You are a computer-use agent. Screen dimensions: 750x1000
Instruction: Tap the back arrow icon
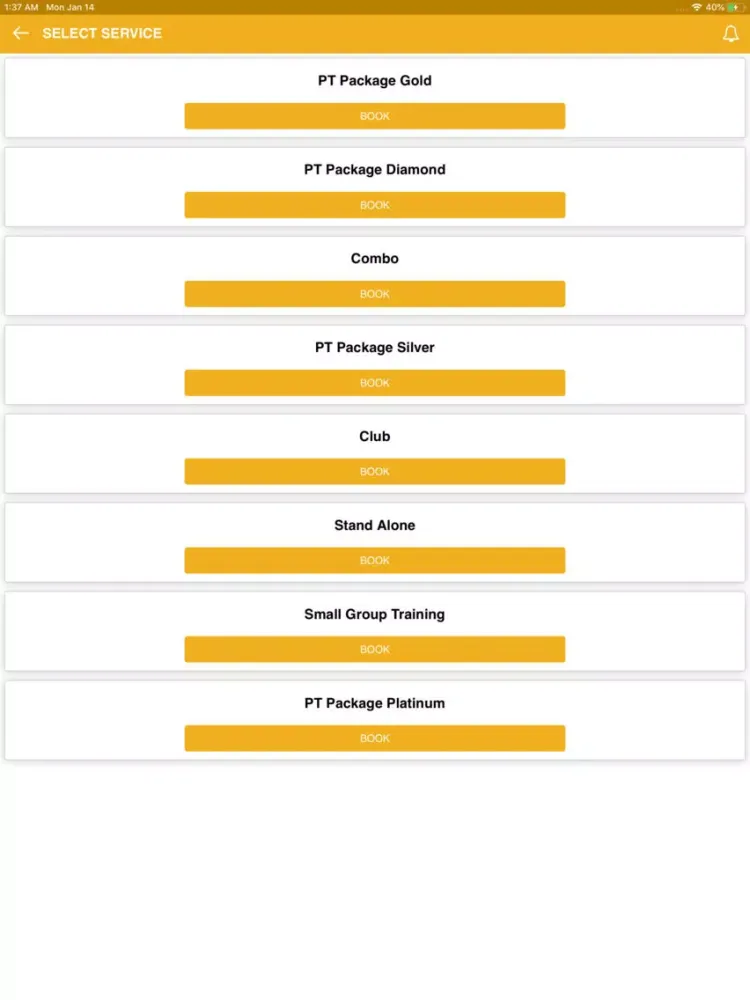pos(20,33)
